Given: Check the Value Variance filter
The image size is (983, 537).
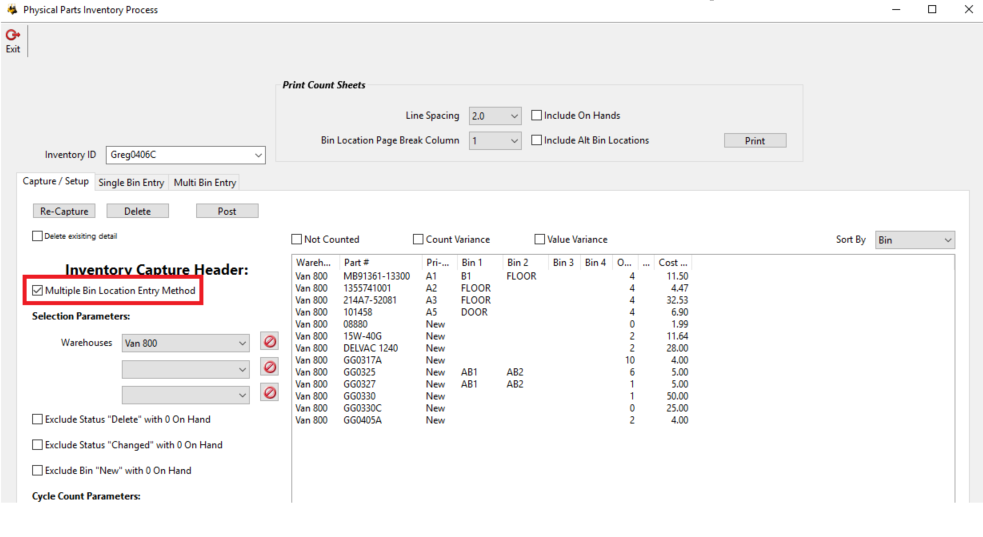Looking at the screenshot, I should pos(540,239).
